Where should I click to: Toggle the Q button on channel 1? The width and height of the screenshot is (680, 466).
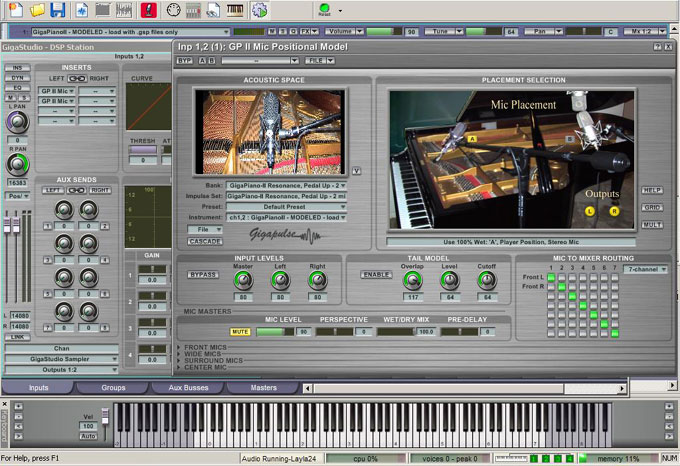tap(293, 32)
